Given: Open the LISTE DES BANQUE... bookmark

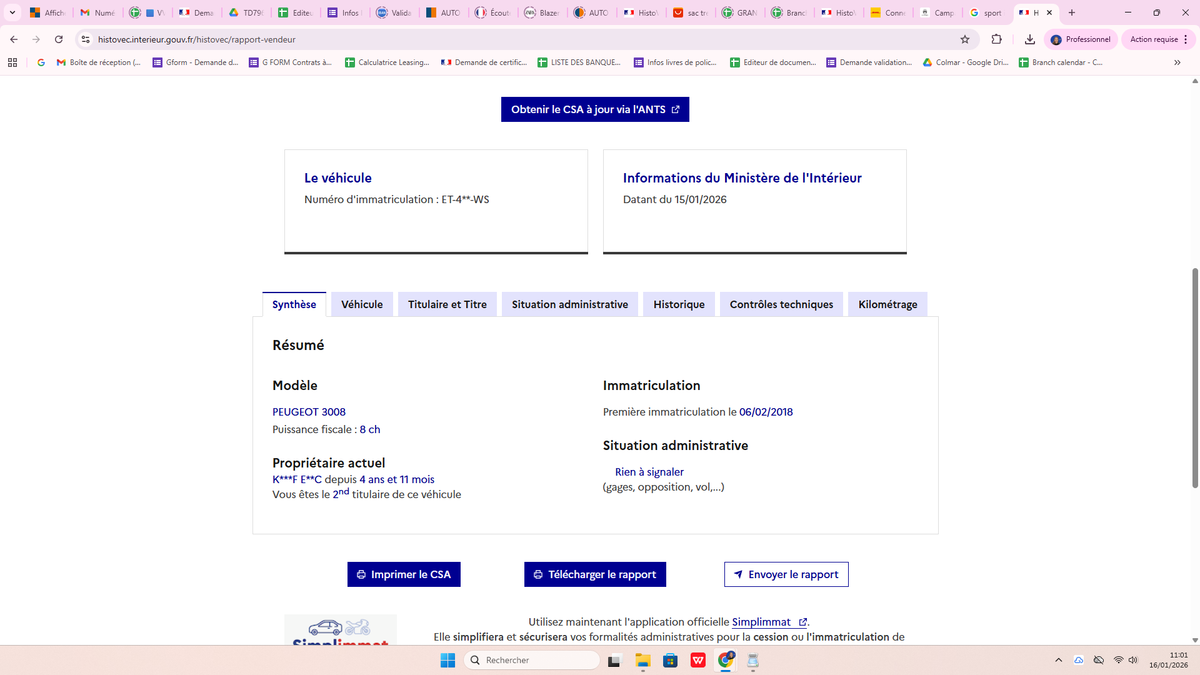Looking at the screenshot, I should 579,62.
